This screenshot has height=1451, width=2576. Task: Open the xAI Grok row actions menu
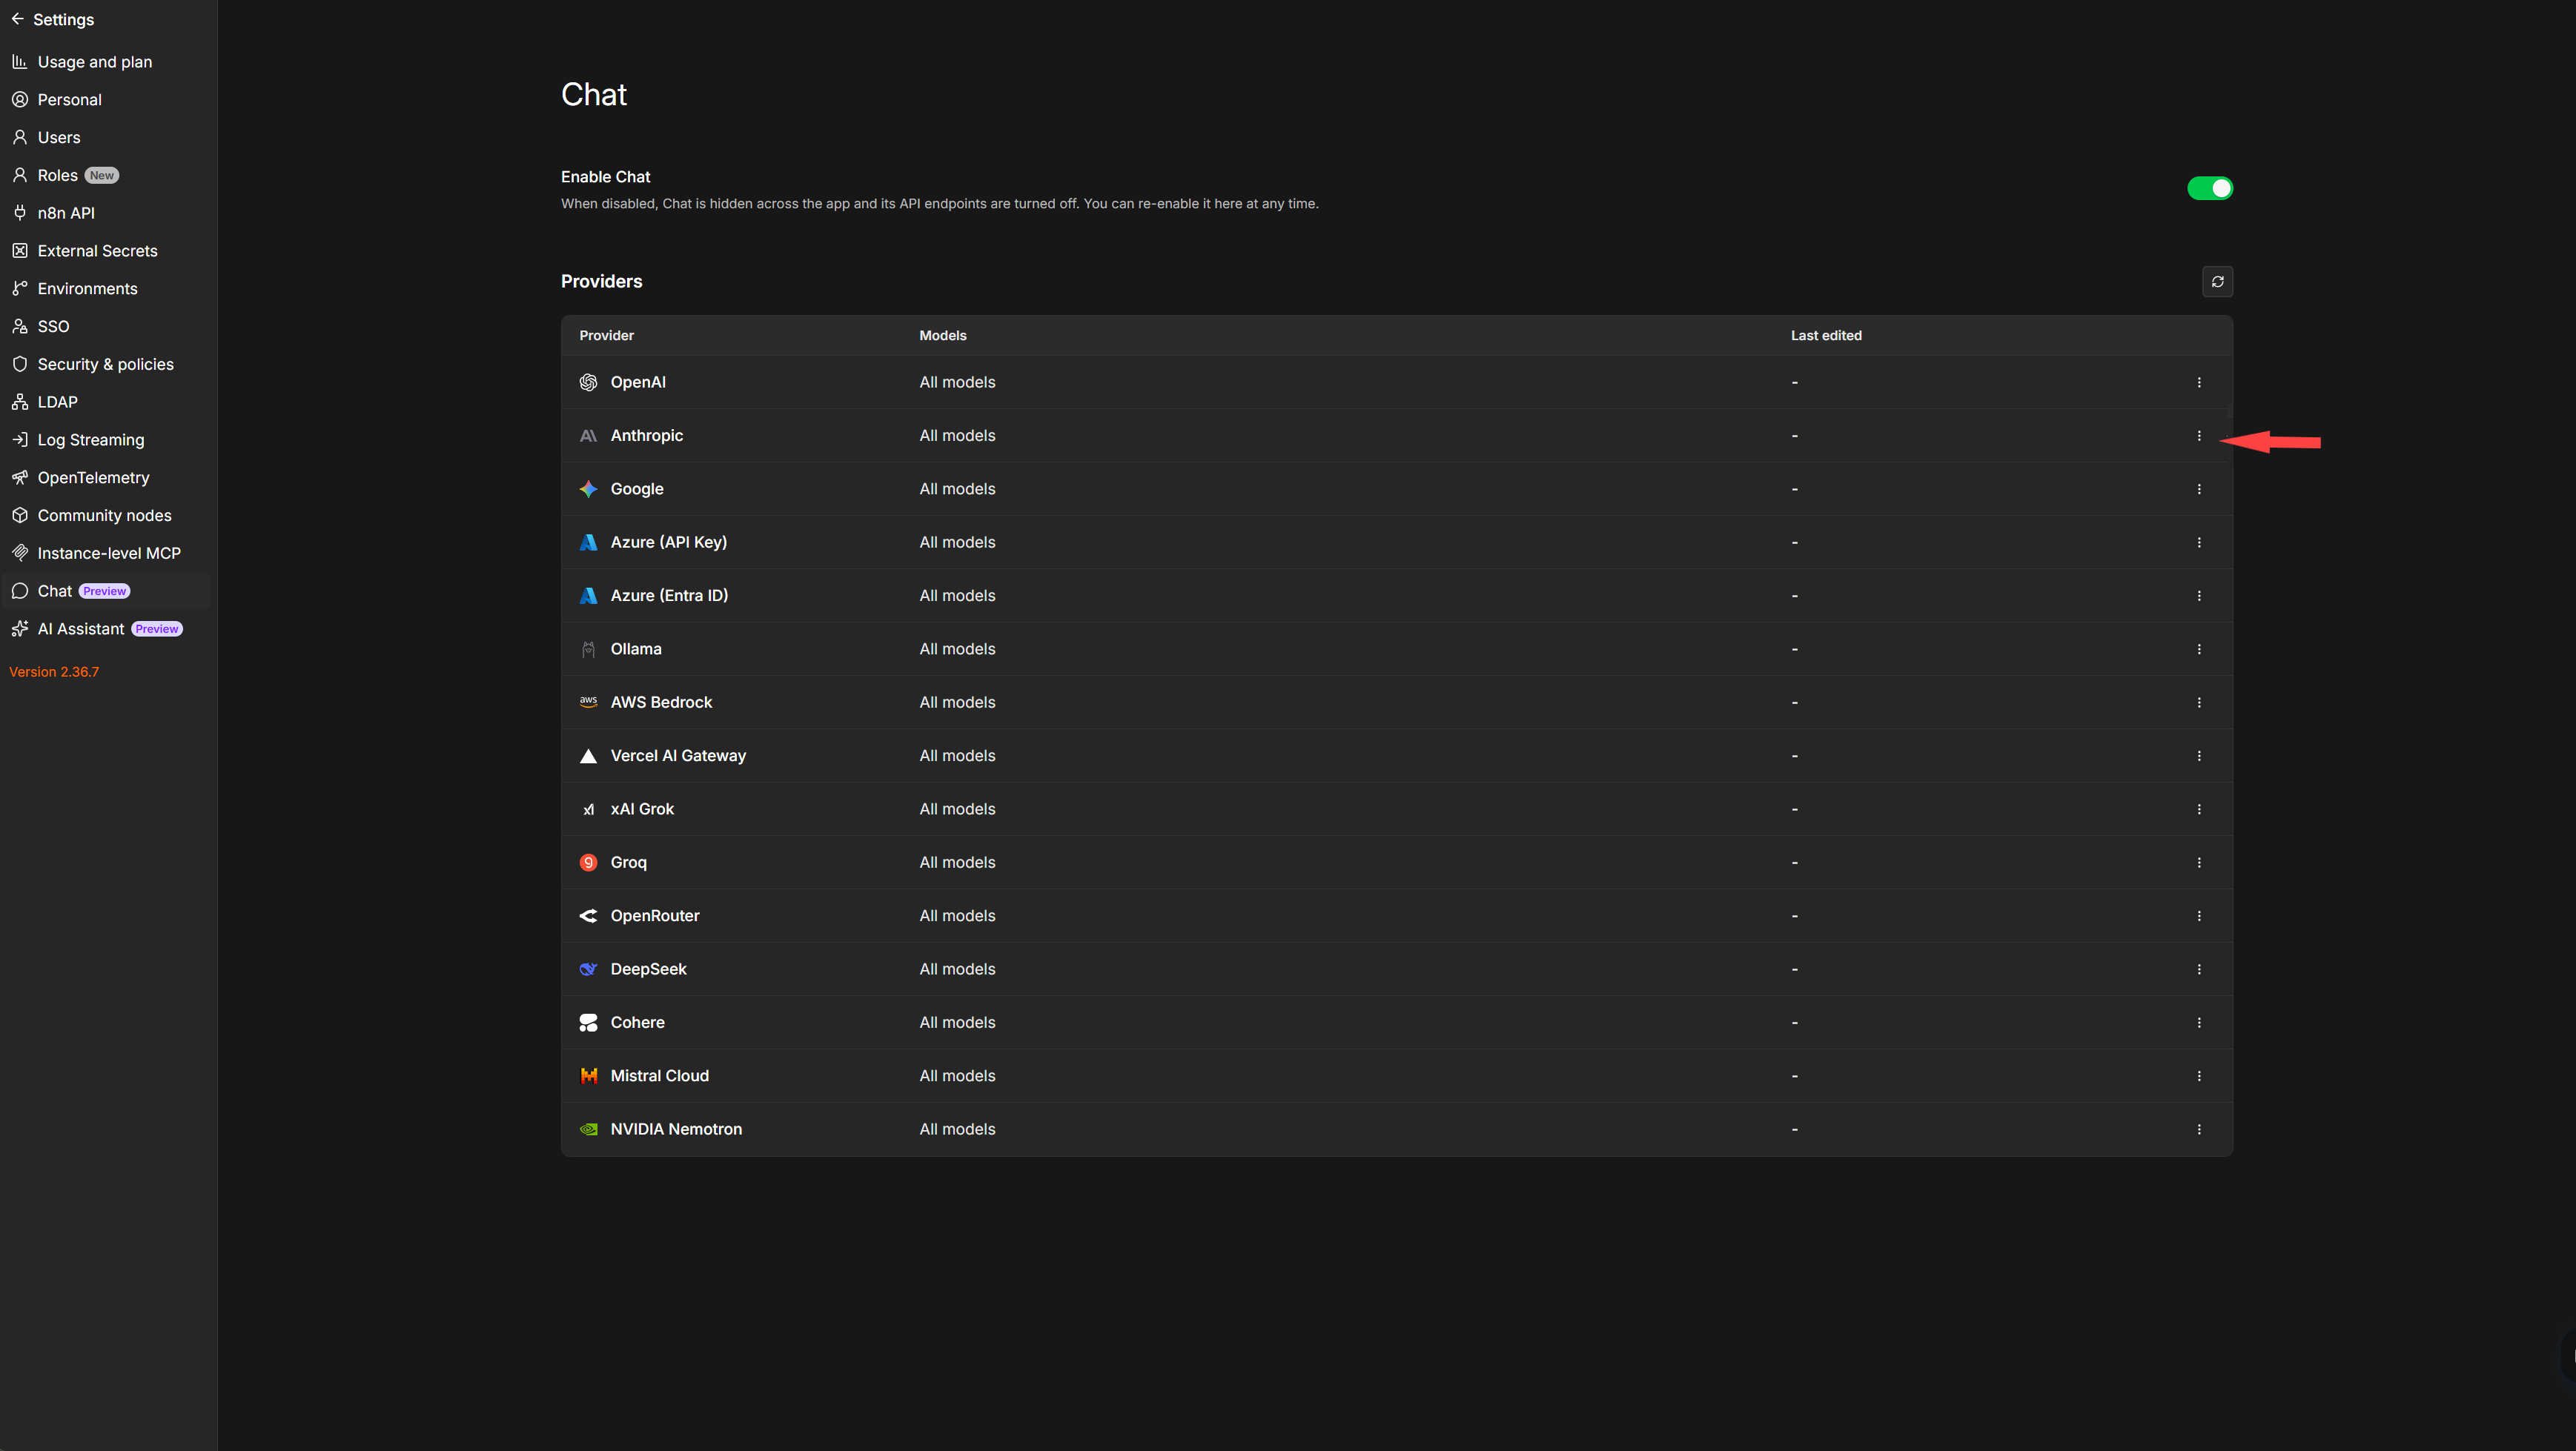(x=2198, y=809)
